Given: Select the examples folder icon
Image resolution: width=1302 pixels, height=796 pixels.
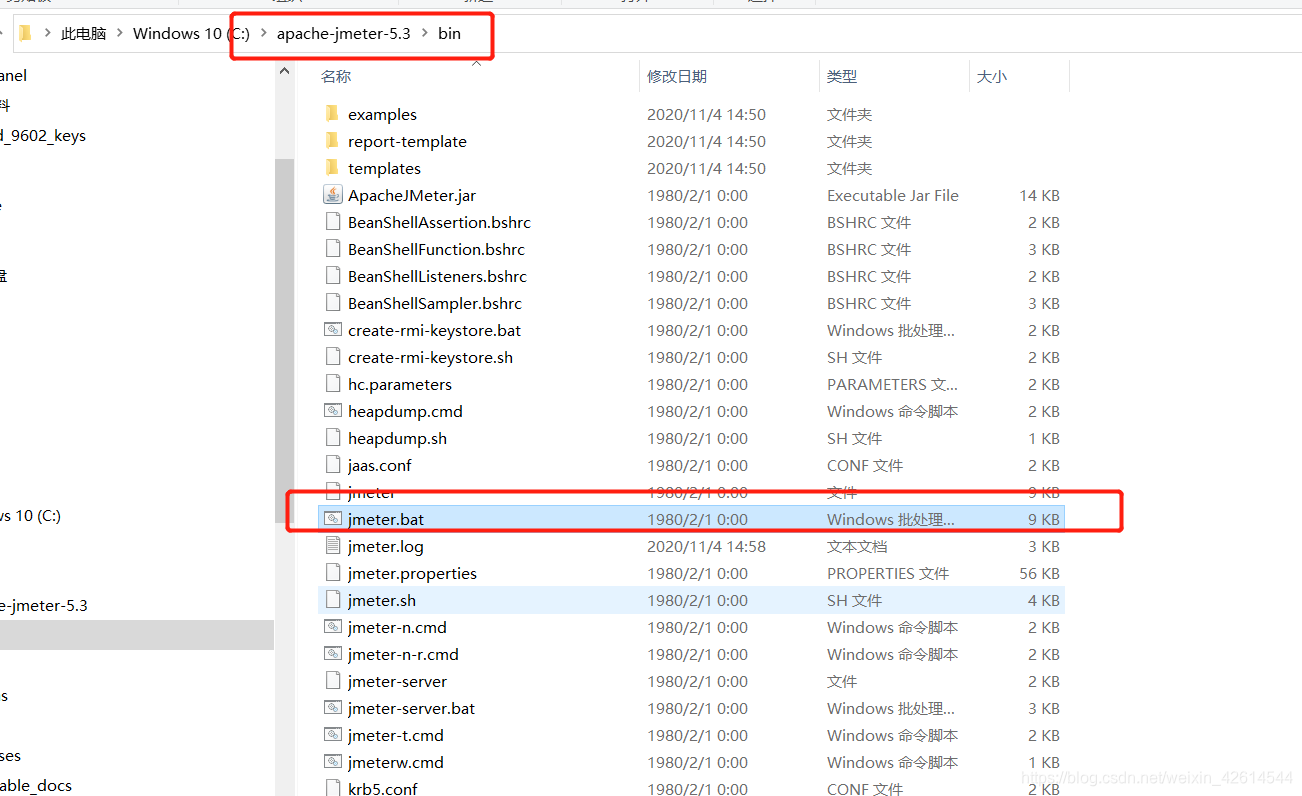Looking at the screenshot, I should (332, 114).
